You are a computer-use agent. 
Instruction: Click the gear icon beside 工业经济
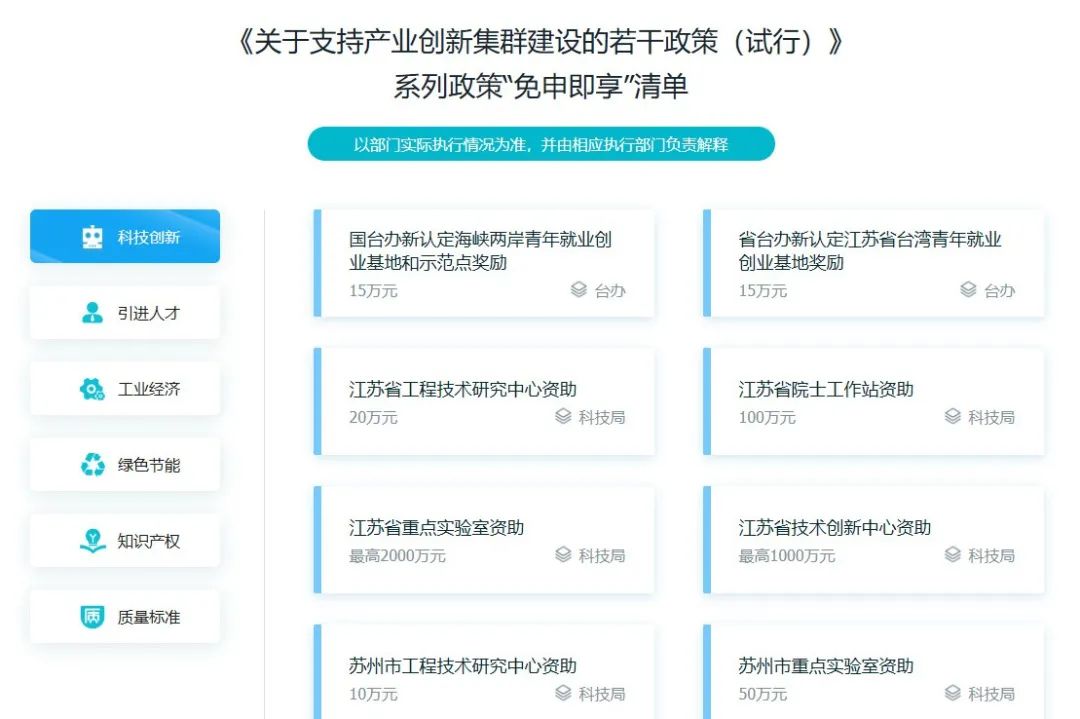92,389
